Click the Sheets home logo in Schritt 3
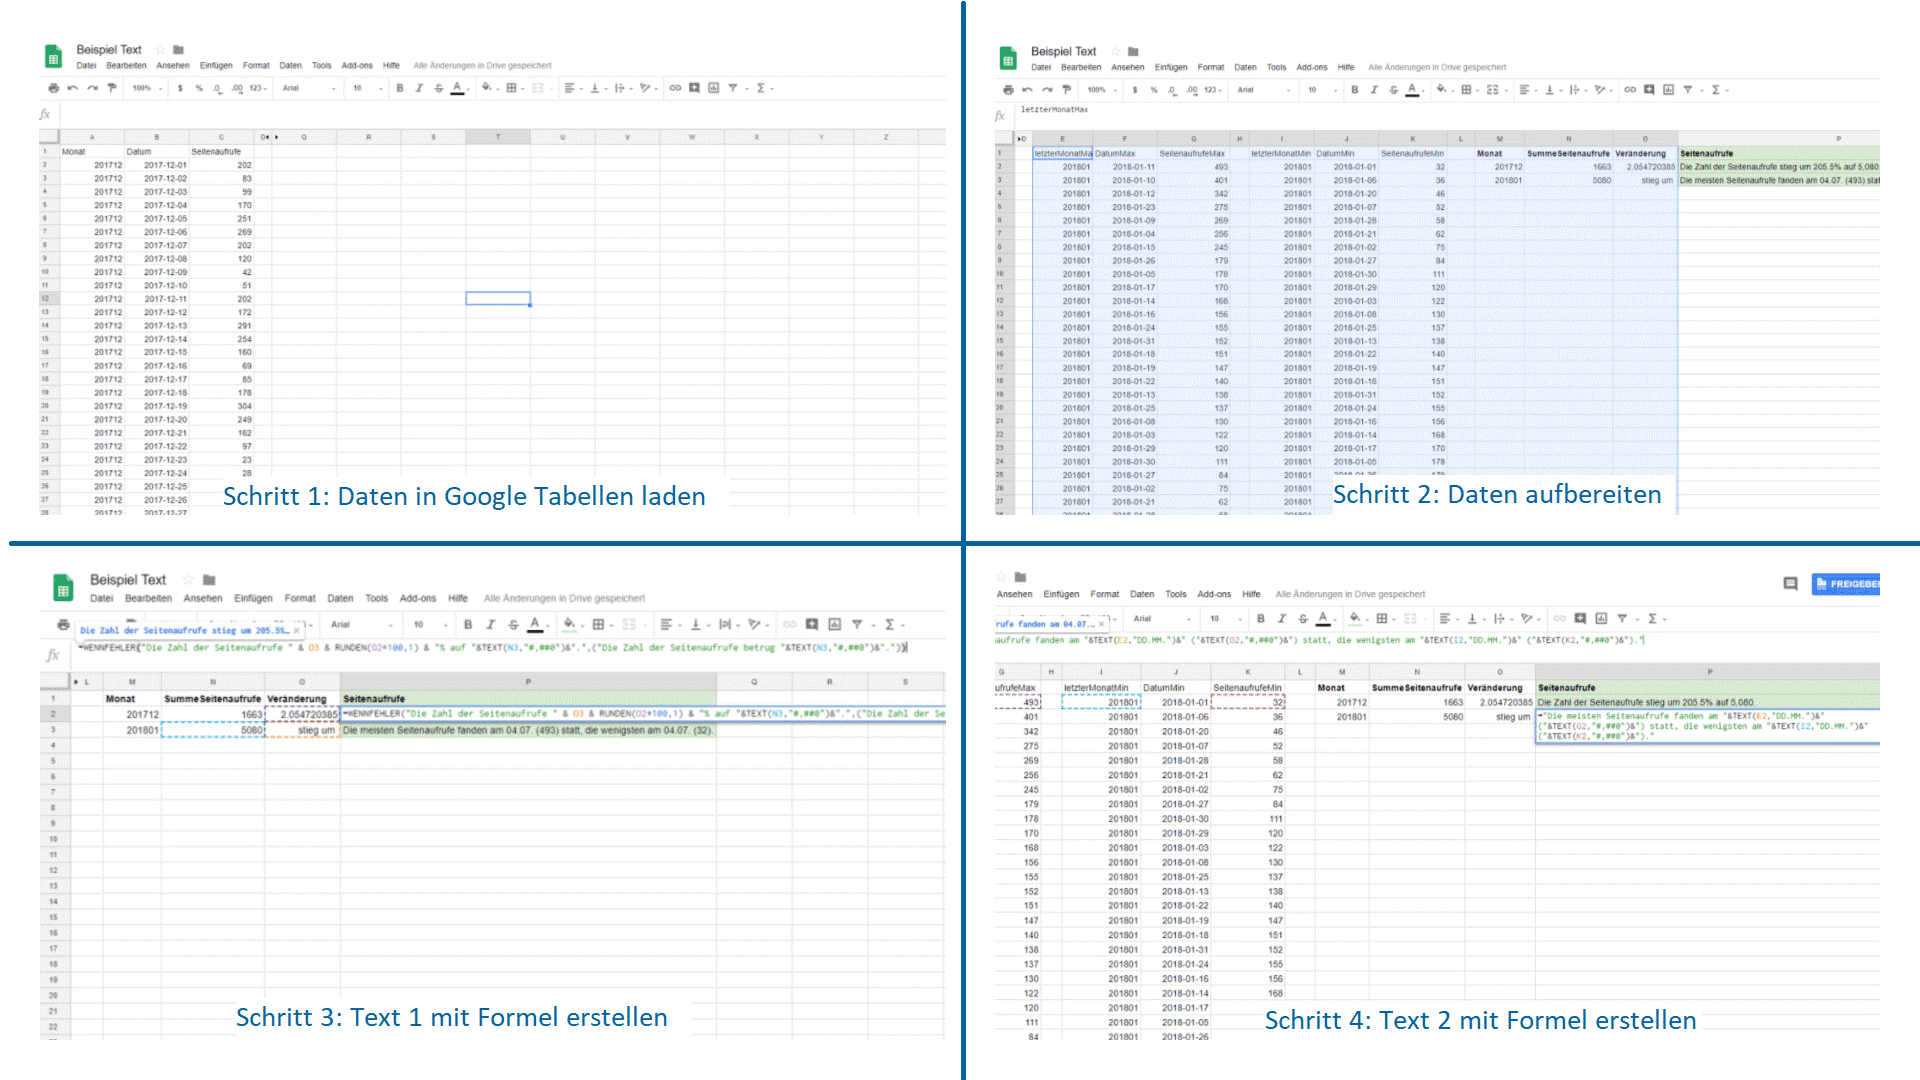The height and width of the screenshot is (1080, 1920). [63, 588]
